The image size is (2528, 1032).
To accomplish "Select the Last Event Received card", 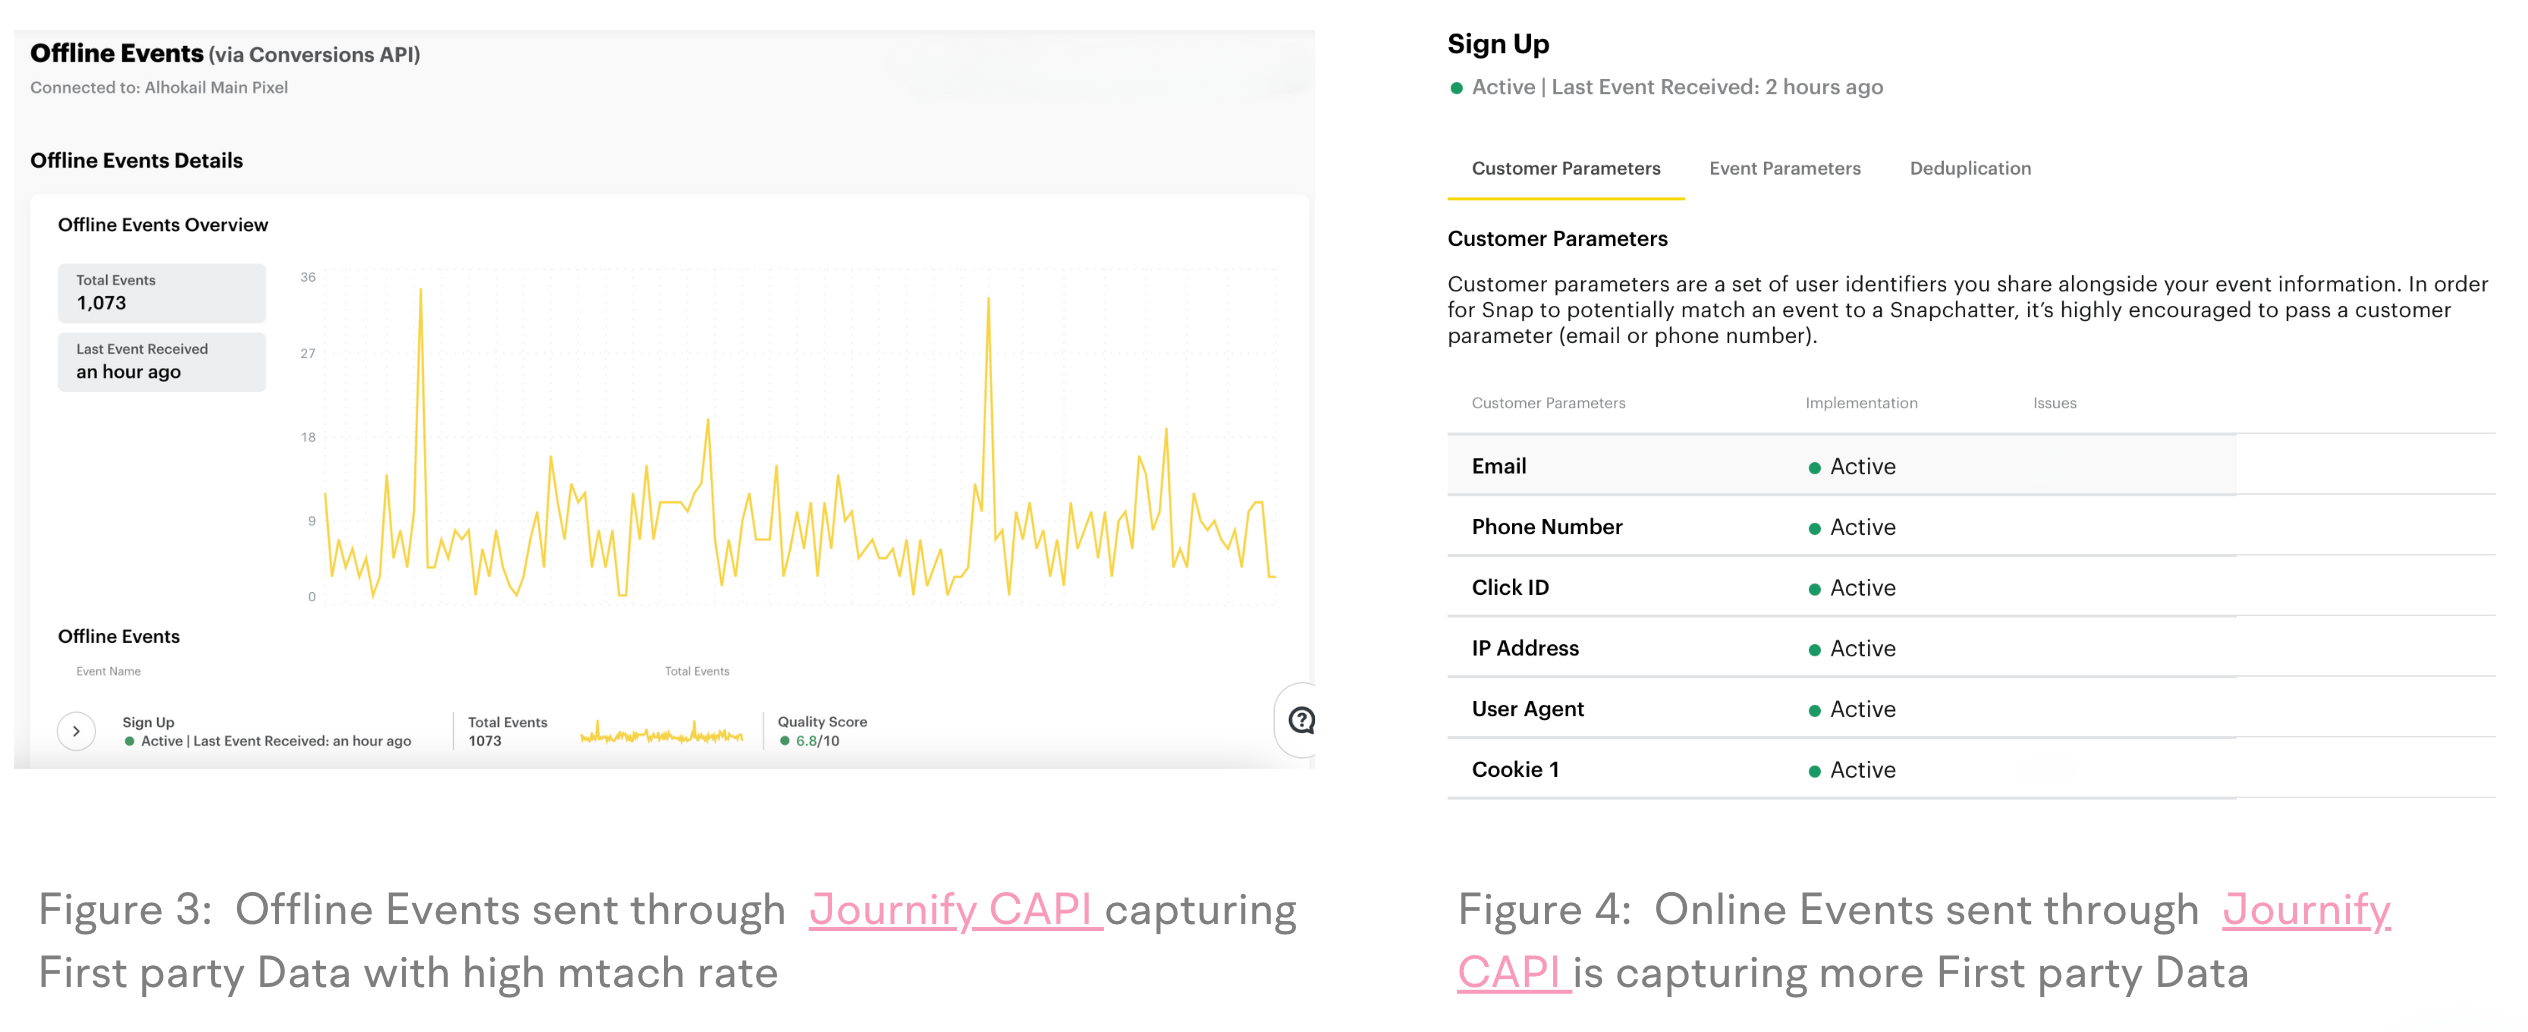I will 162,361.
